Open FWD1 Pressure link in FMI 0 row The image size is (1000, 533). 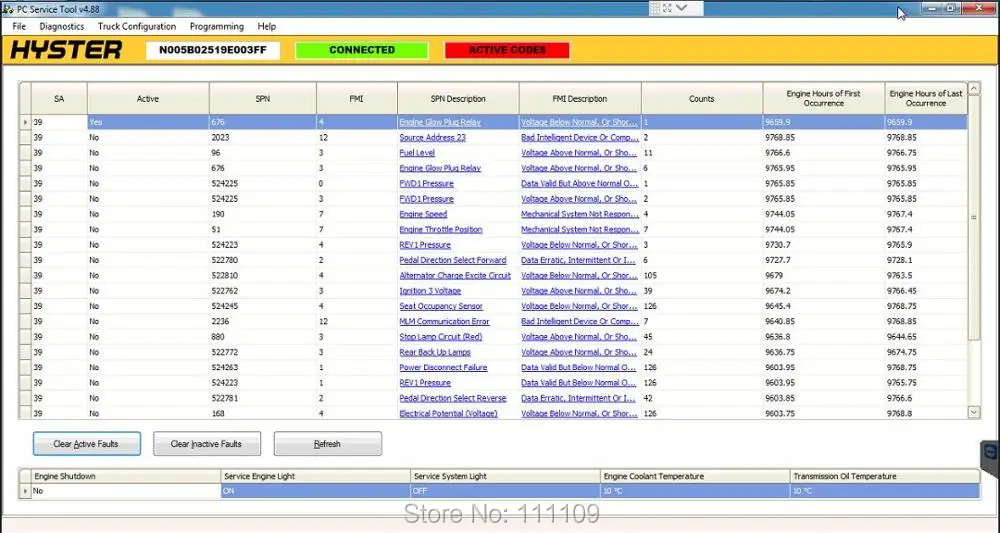point(427,184)
